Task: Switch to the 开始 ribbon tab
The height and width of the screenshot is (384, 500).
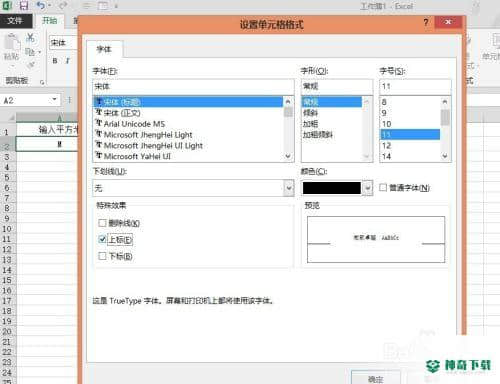Action: (50, 21)
